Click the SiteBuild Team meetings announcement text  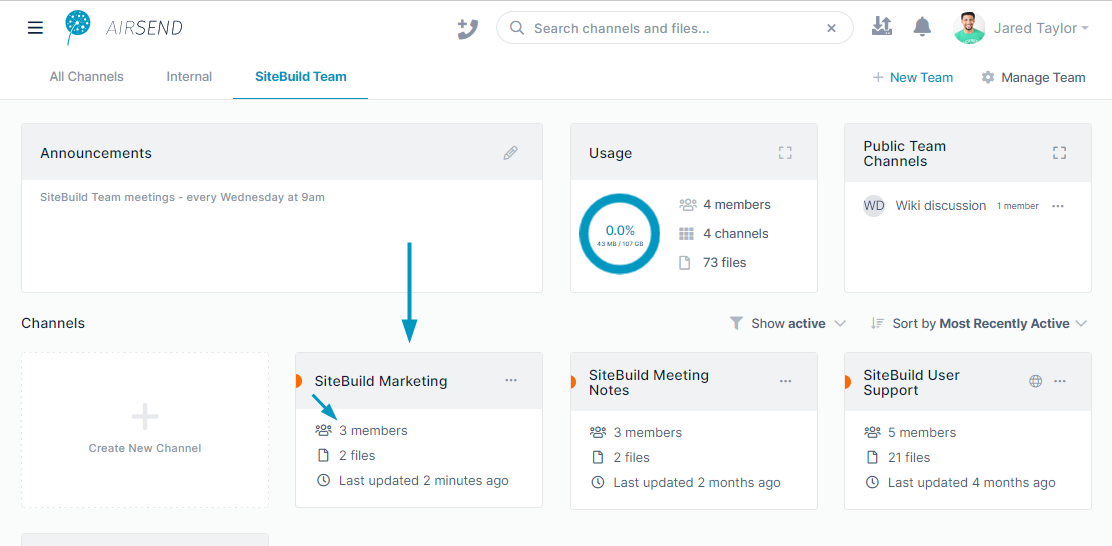click(182, 197)
